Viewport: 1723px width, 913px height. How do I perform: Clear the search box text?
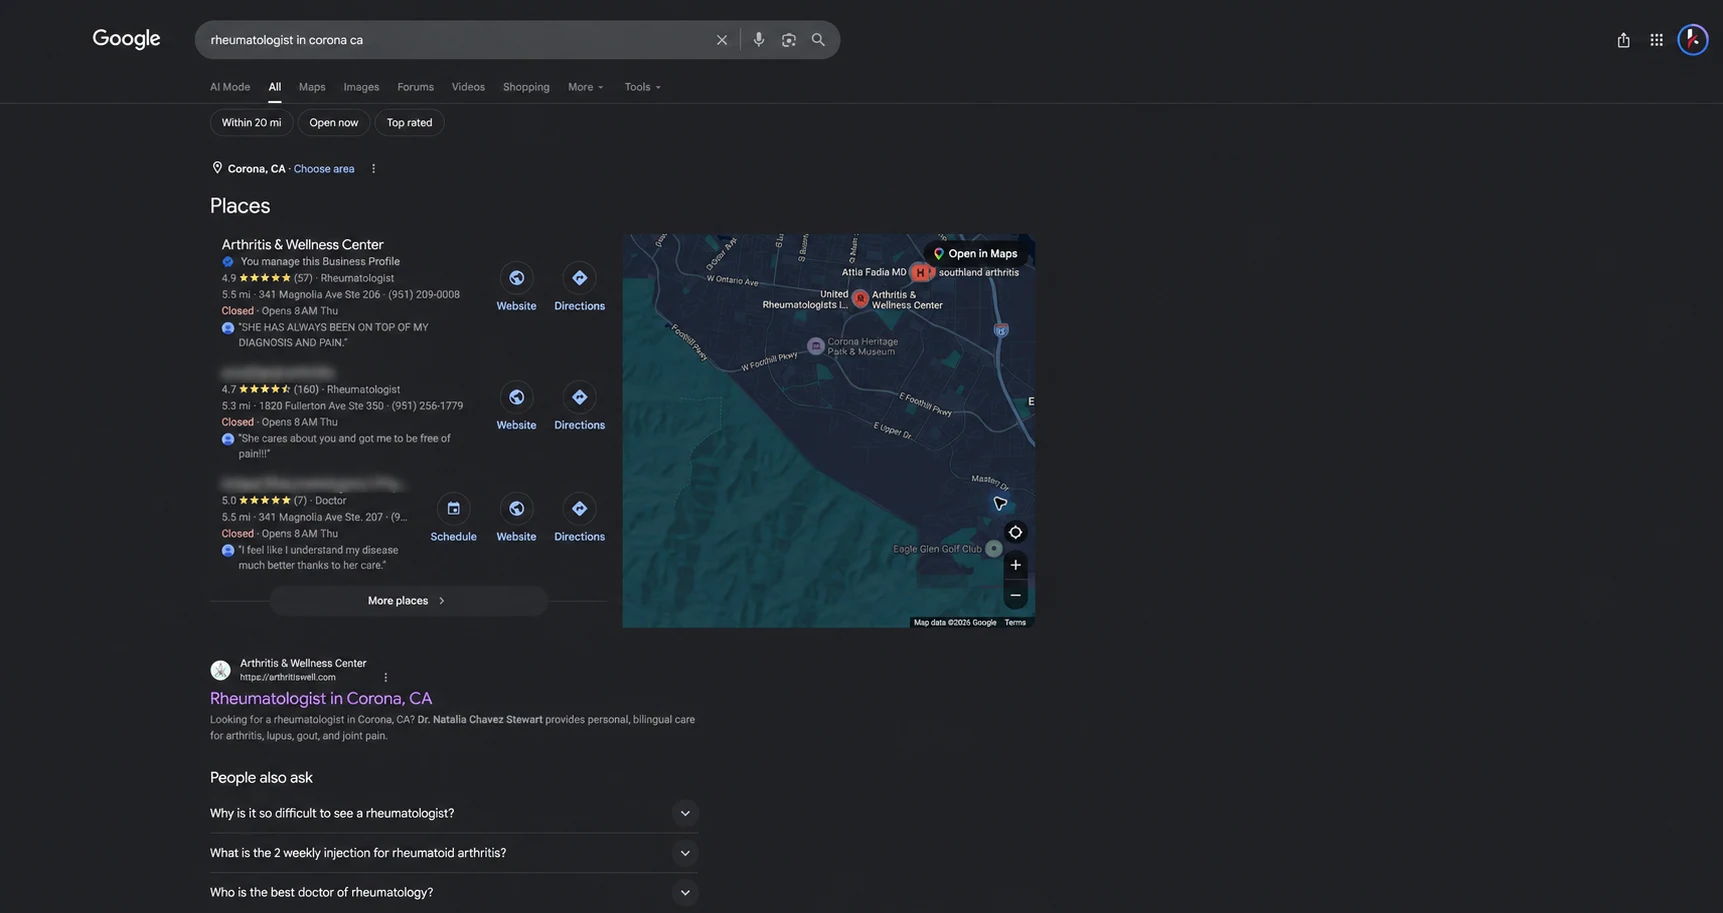point(721,40)
